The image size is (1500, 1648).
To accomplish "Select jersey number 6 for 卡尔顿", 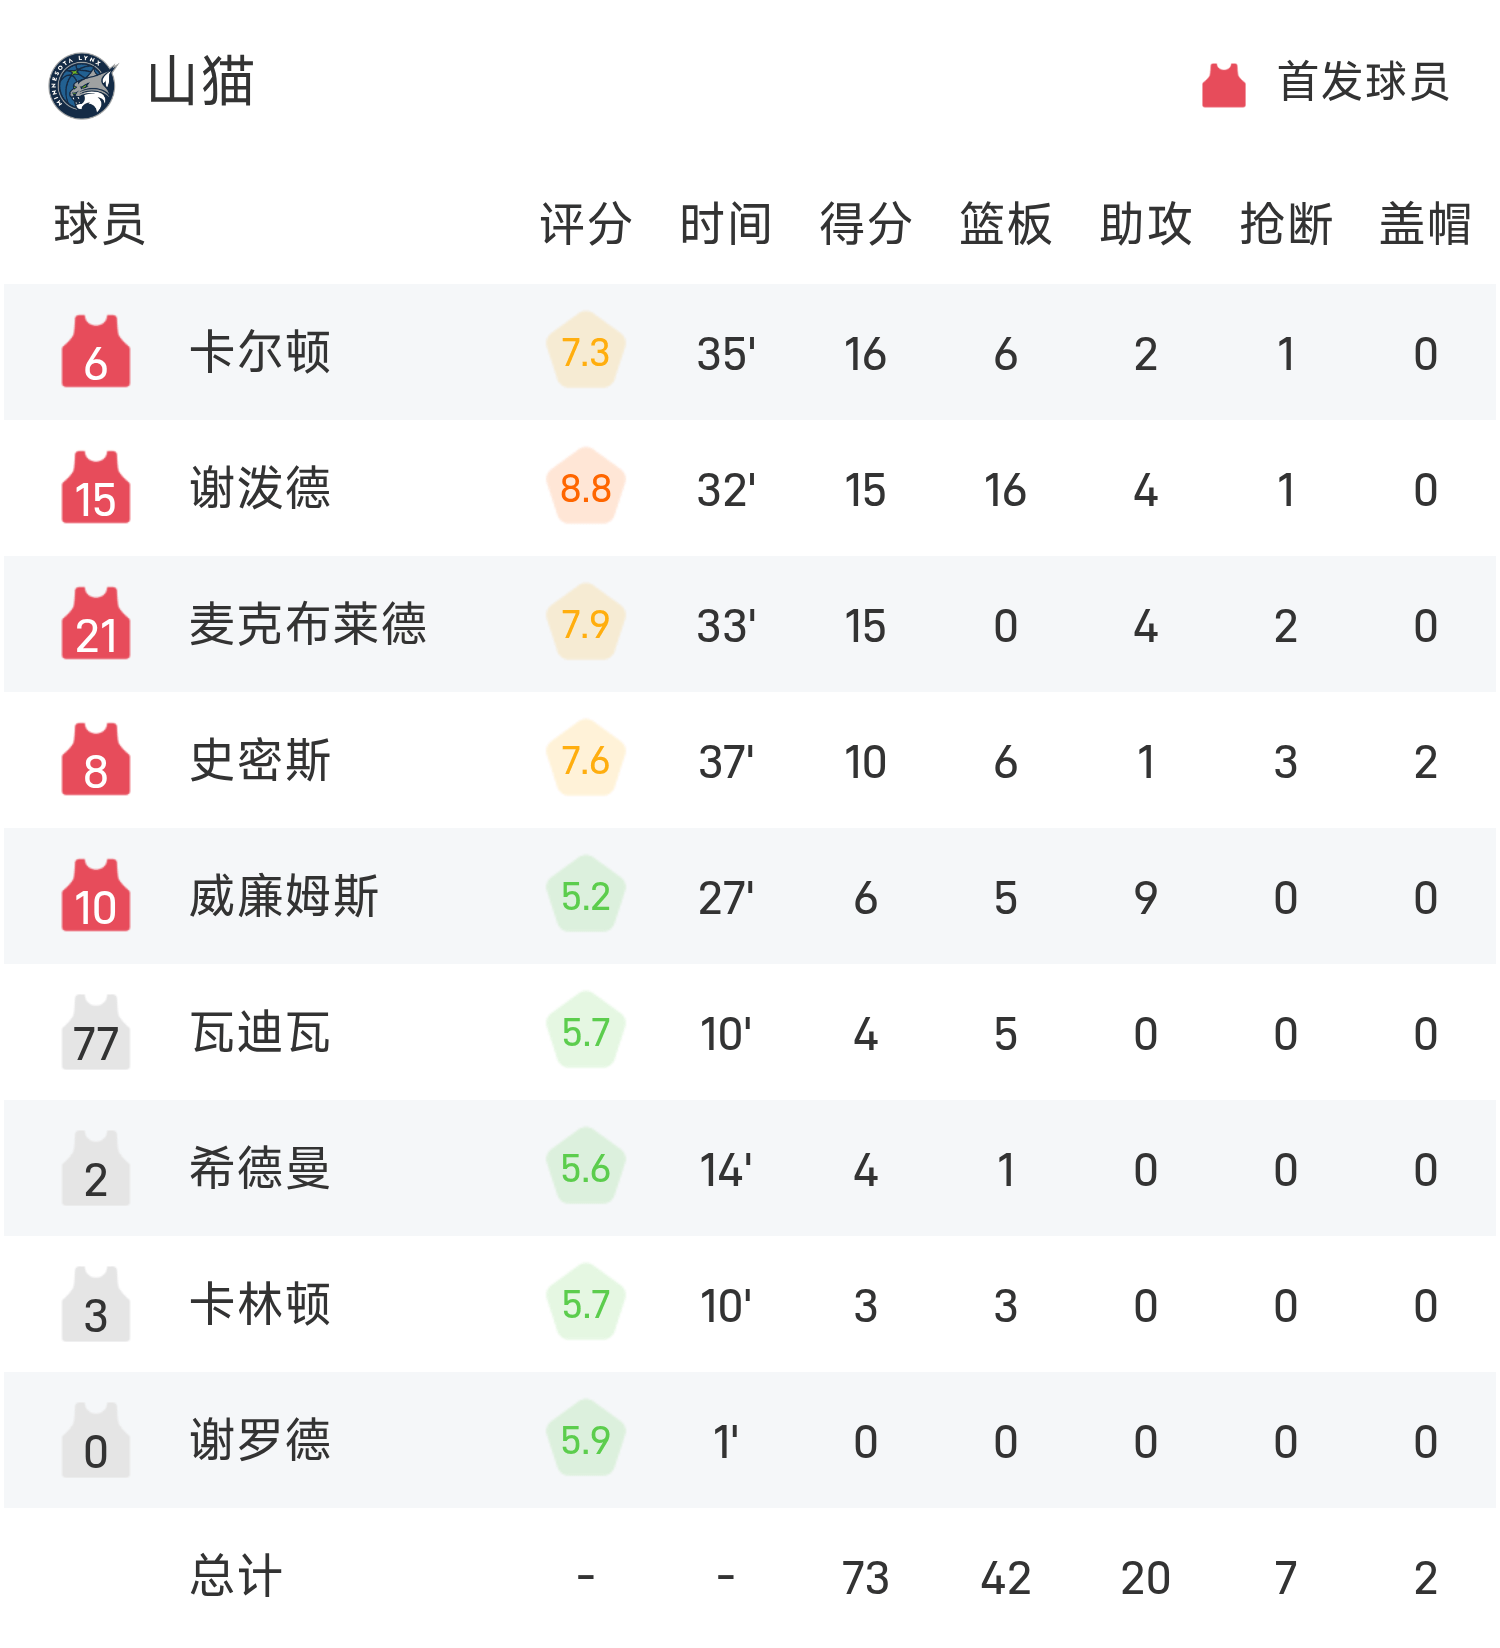I will pos(95,352).
